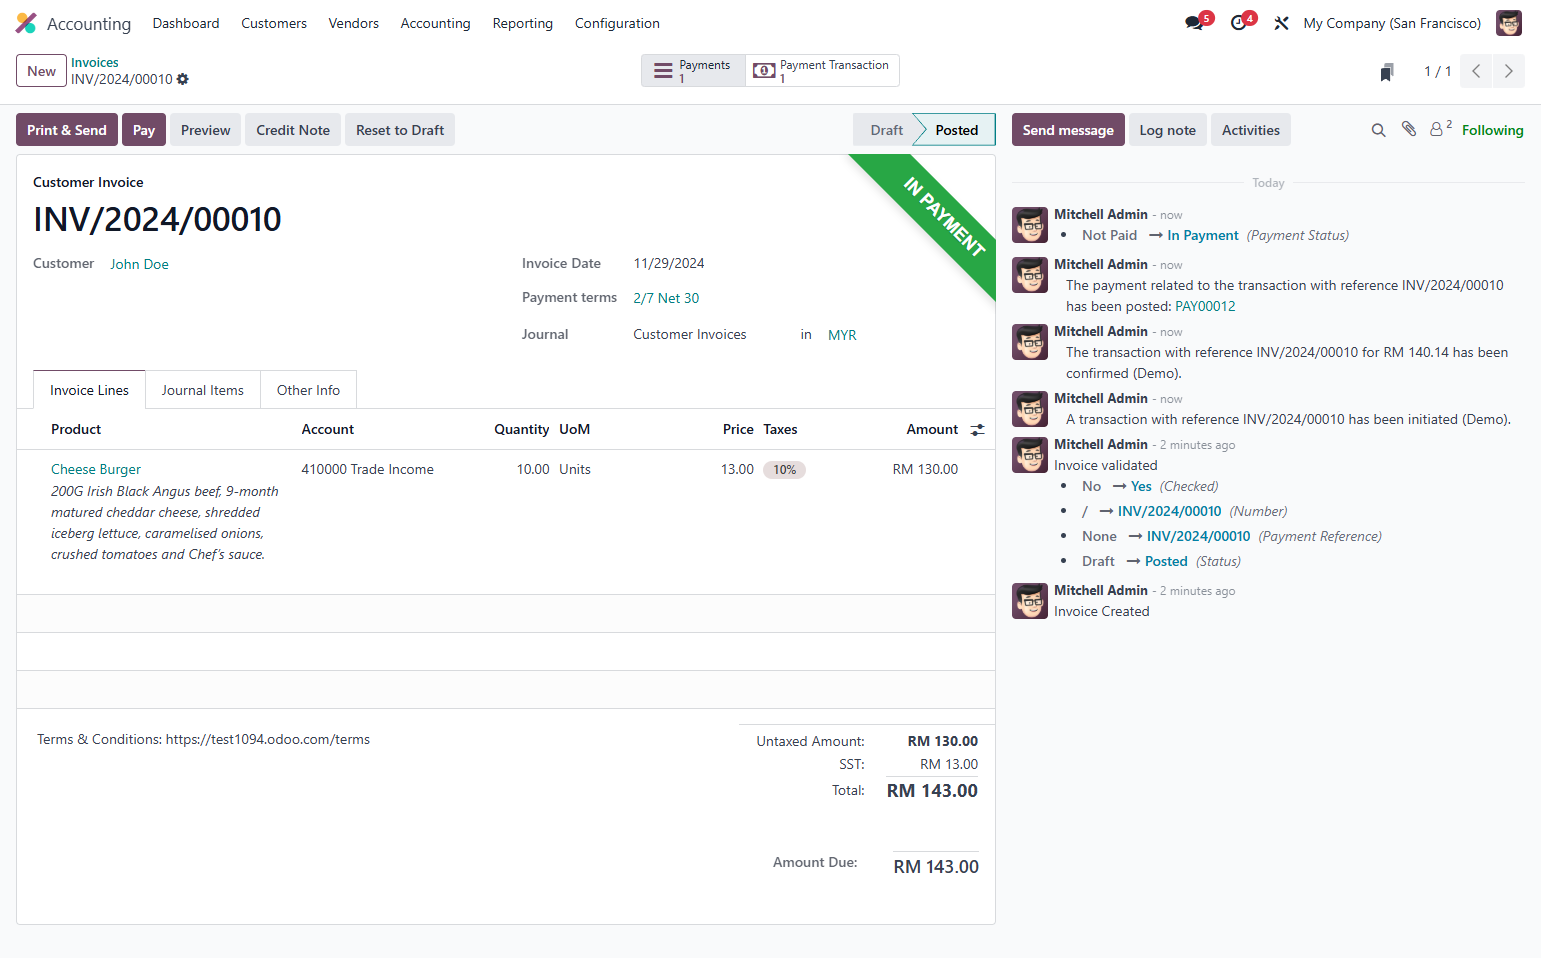Click Send message in chatter
The width and height of the screenshot is (1541, 958).
1068,130
